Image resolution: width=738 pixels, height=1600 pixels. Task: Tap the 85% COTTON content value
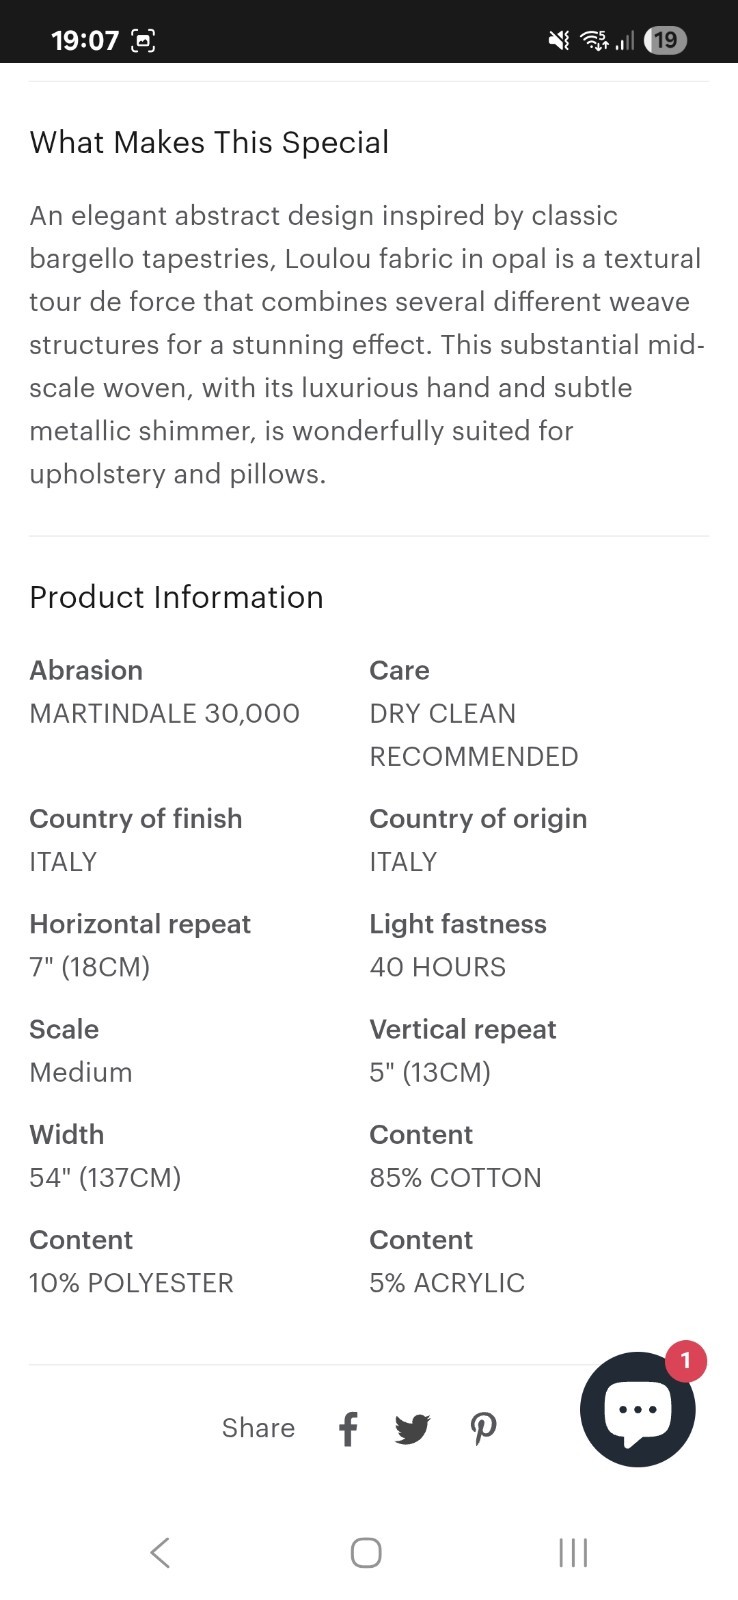tap(455, 1177)
